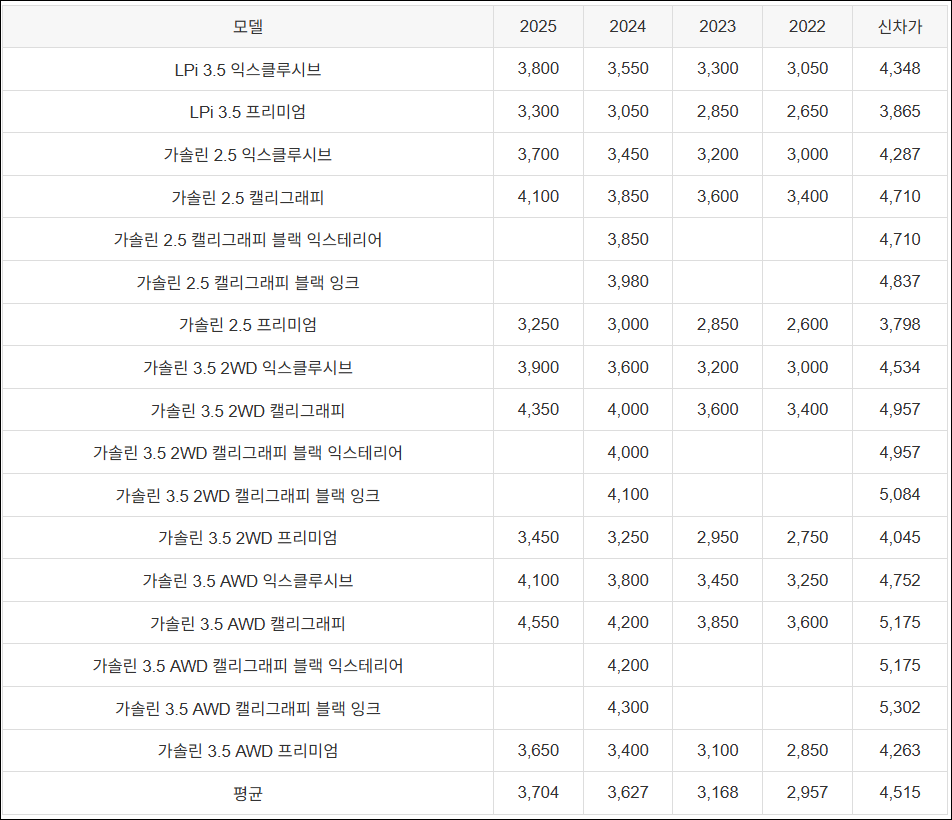Select 가솔린 2.5 캘리그래피 블랙 잉크 label
Screen dimensions: 952x820
pos(248,282)
